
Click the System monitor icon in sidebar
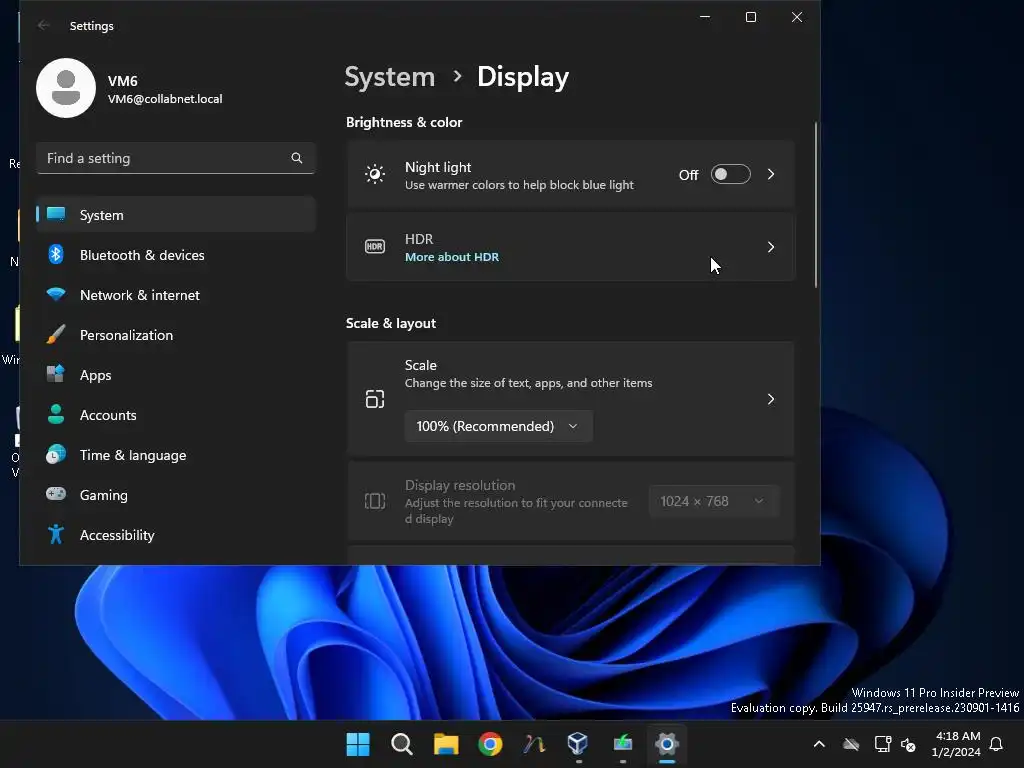point(56,214)
